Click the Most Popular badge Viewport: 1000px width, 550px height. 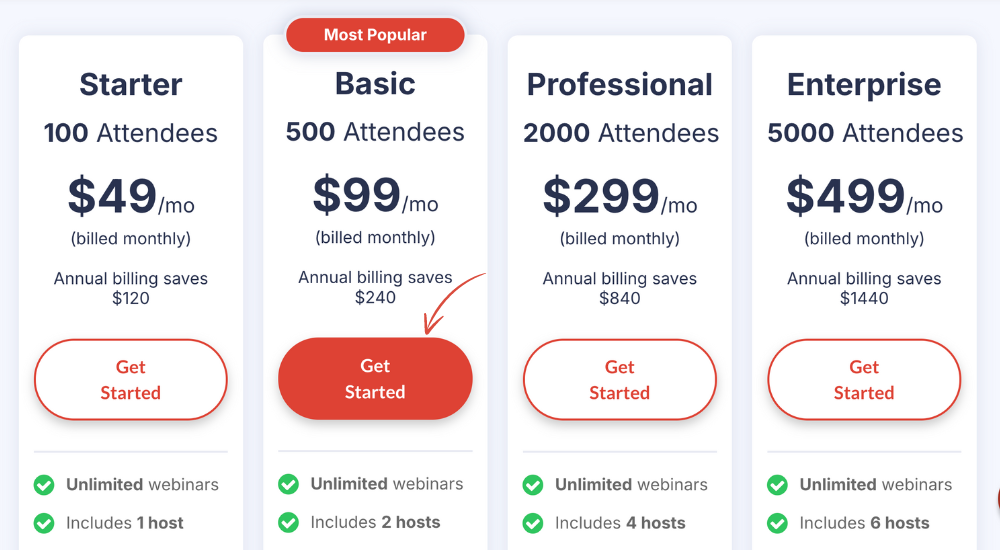point(375,34)
